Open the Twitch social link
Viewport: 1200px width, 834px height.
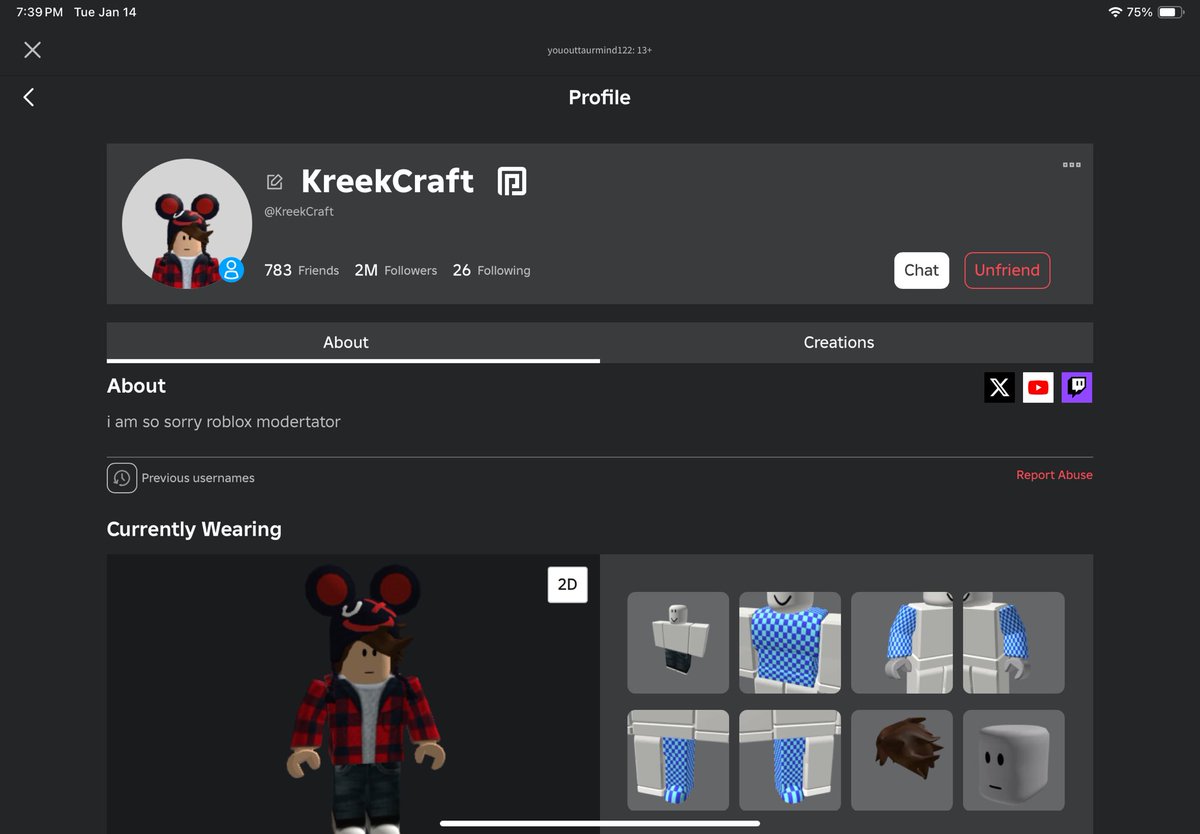pyautogui.click(x=1077, y=387)
